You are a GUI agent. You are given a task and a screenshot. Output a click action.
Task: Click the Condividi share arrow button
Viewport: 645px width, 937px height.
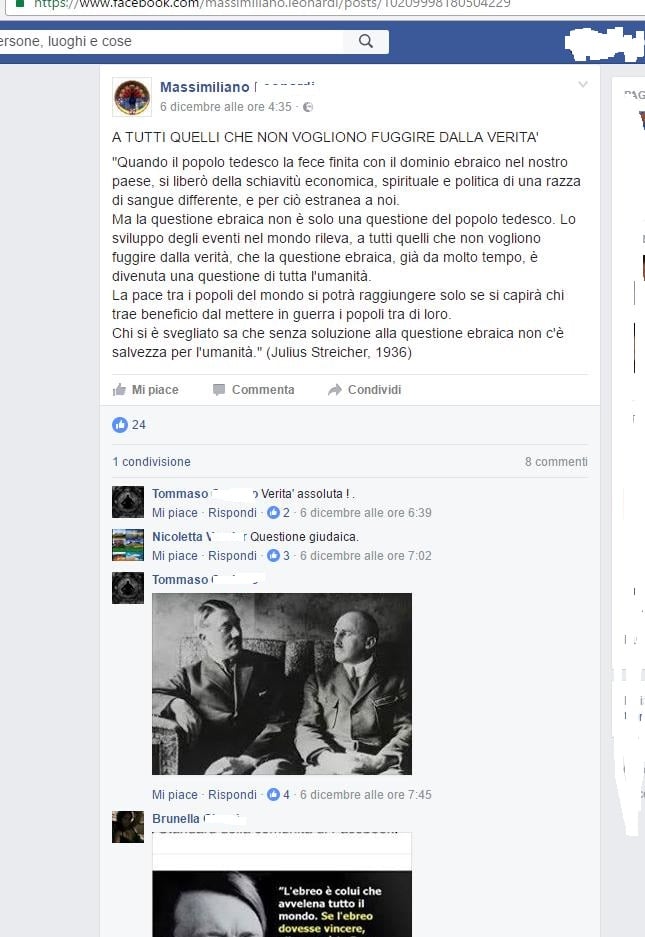point(364,390)
